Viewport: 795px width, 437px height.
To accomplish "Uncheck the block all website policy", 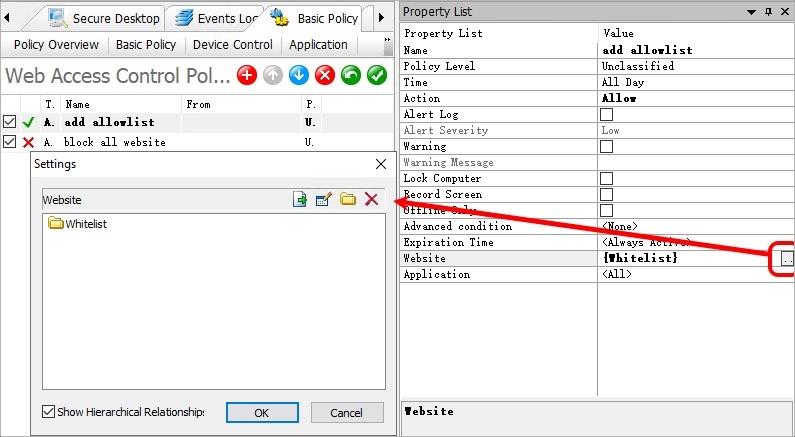I will pyautogui.click(x=9, y=141).
